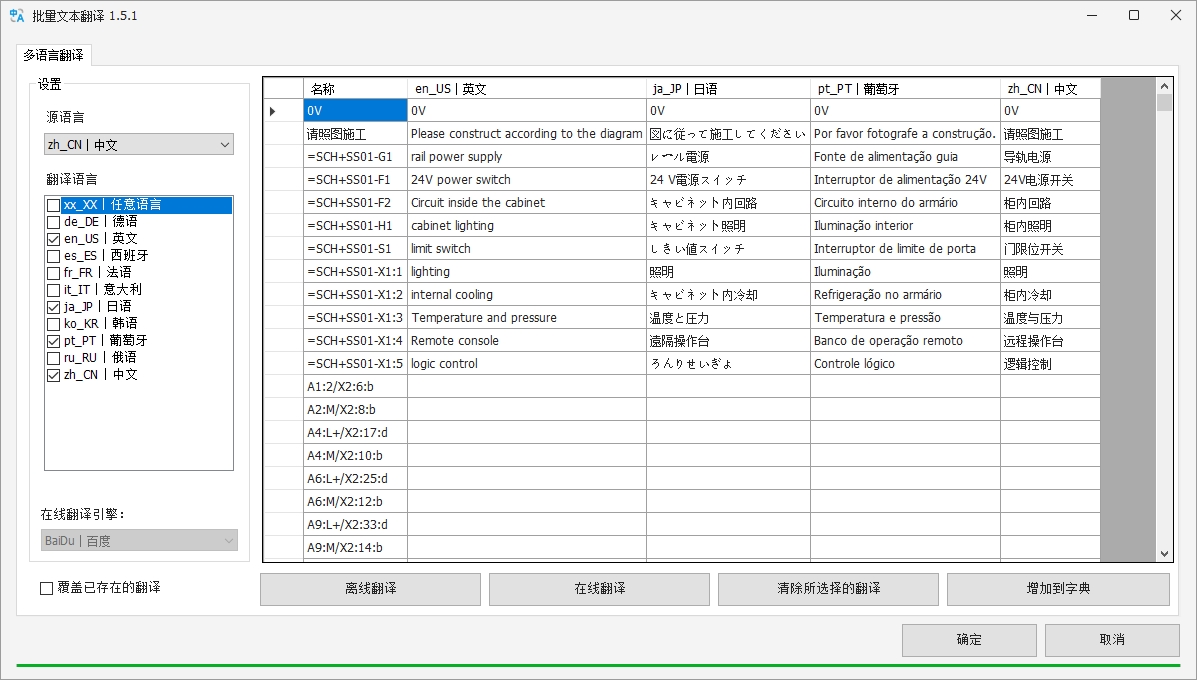Switch to the 多语言翻译 tab
Screen dimensions: 1197x680
tap(54, 56)
